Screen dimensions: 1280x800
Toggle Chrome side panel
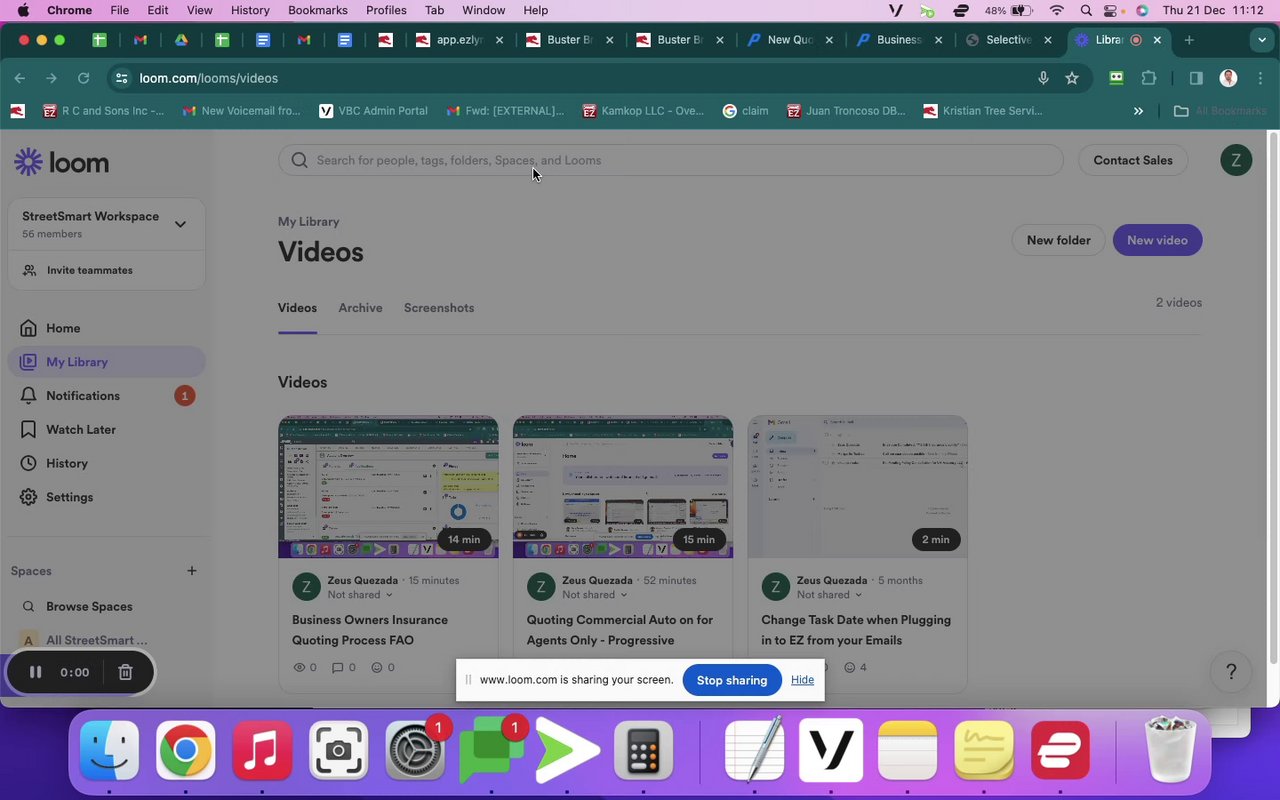[1196, 78]
